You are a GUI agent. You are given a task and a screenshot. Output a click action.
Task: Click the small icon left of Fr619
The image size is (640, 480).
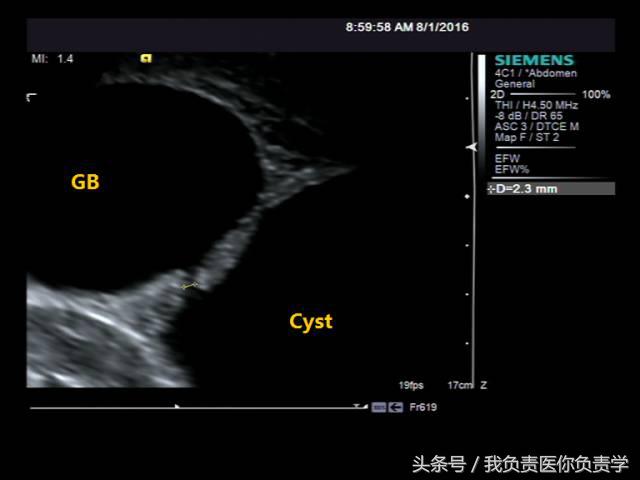click(379, 408)
